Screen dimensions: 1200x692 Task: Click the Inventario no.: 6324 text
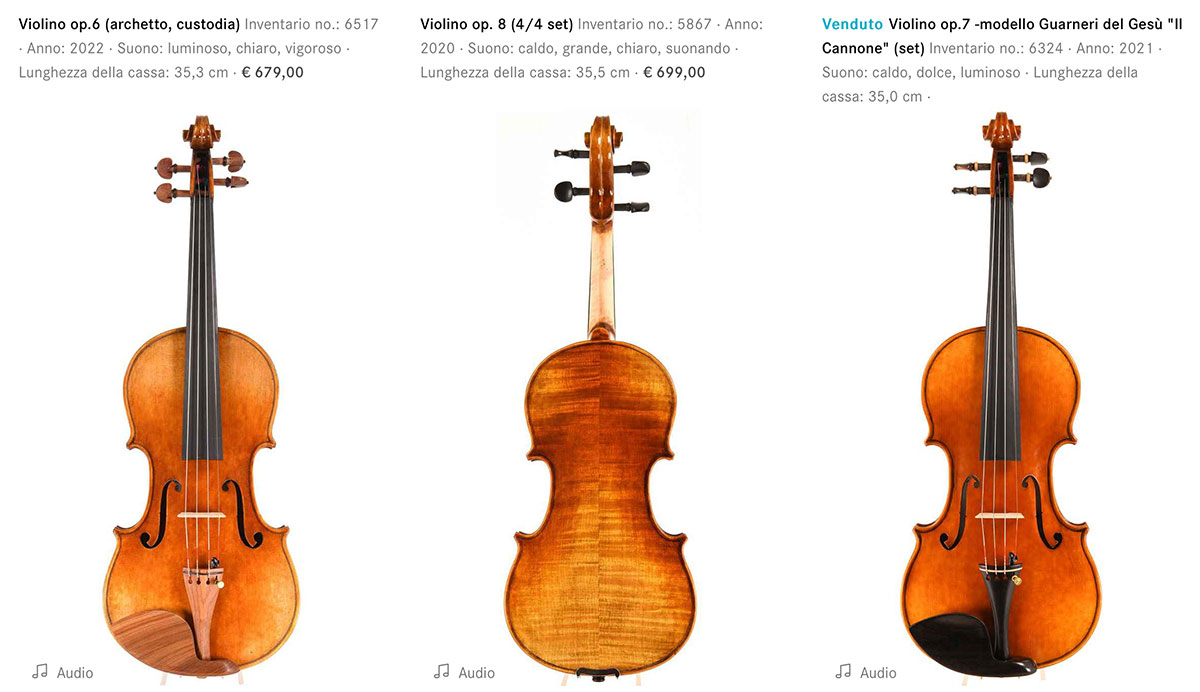pyautogui.click(x=997, y=48)
